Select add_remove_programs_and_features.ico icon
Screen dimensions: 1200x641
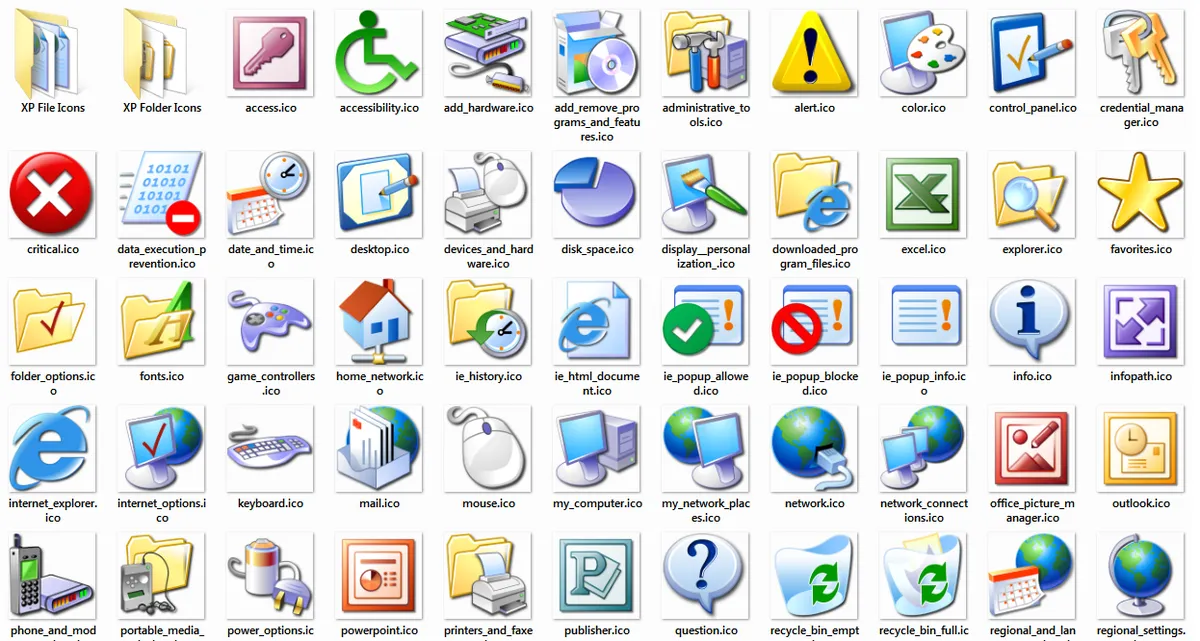pos(597,53)
